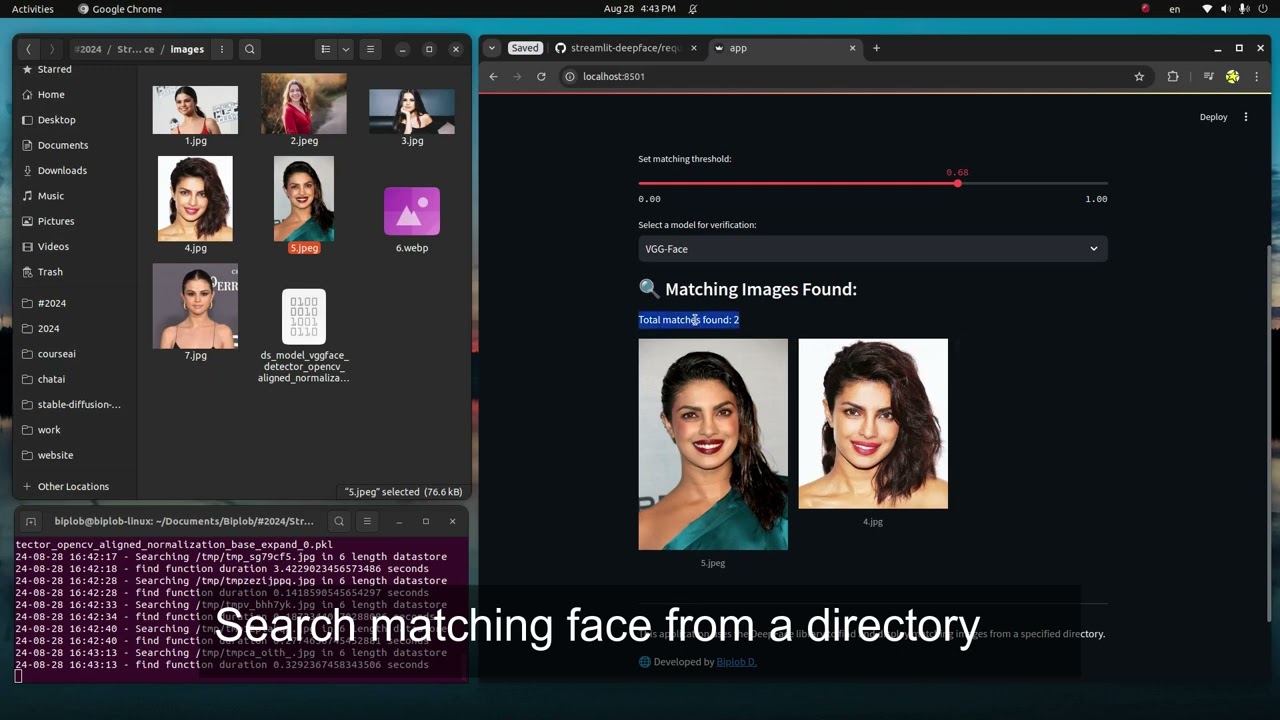Click the file manager list view sorting icon
Viewport: 1280px width, 720px height.
(325, 48)
